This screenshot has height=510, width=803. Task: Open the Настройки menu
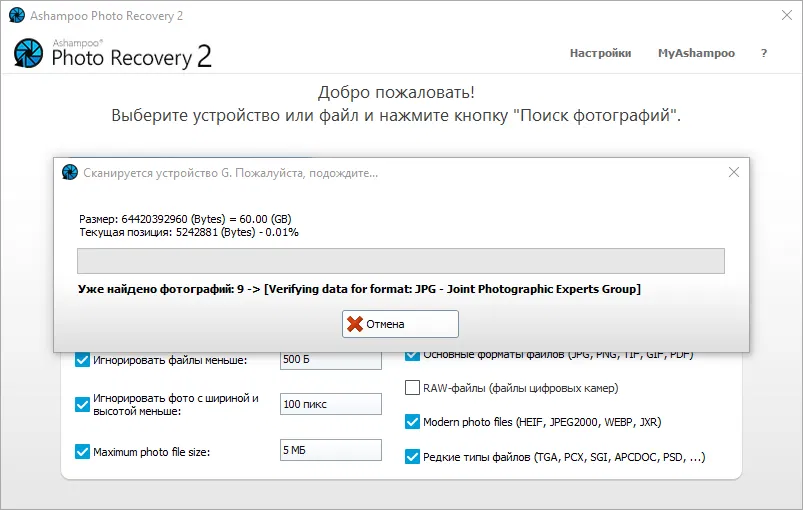[x=600, y=53]
